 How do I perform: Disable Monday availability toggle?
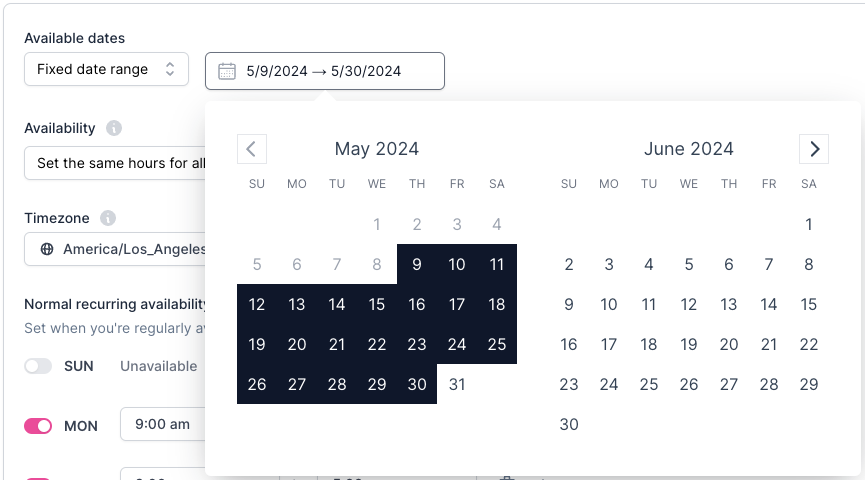pos(38,426)
